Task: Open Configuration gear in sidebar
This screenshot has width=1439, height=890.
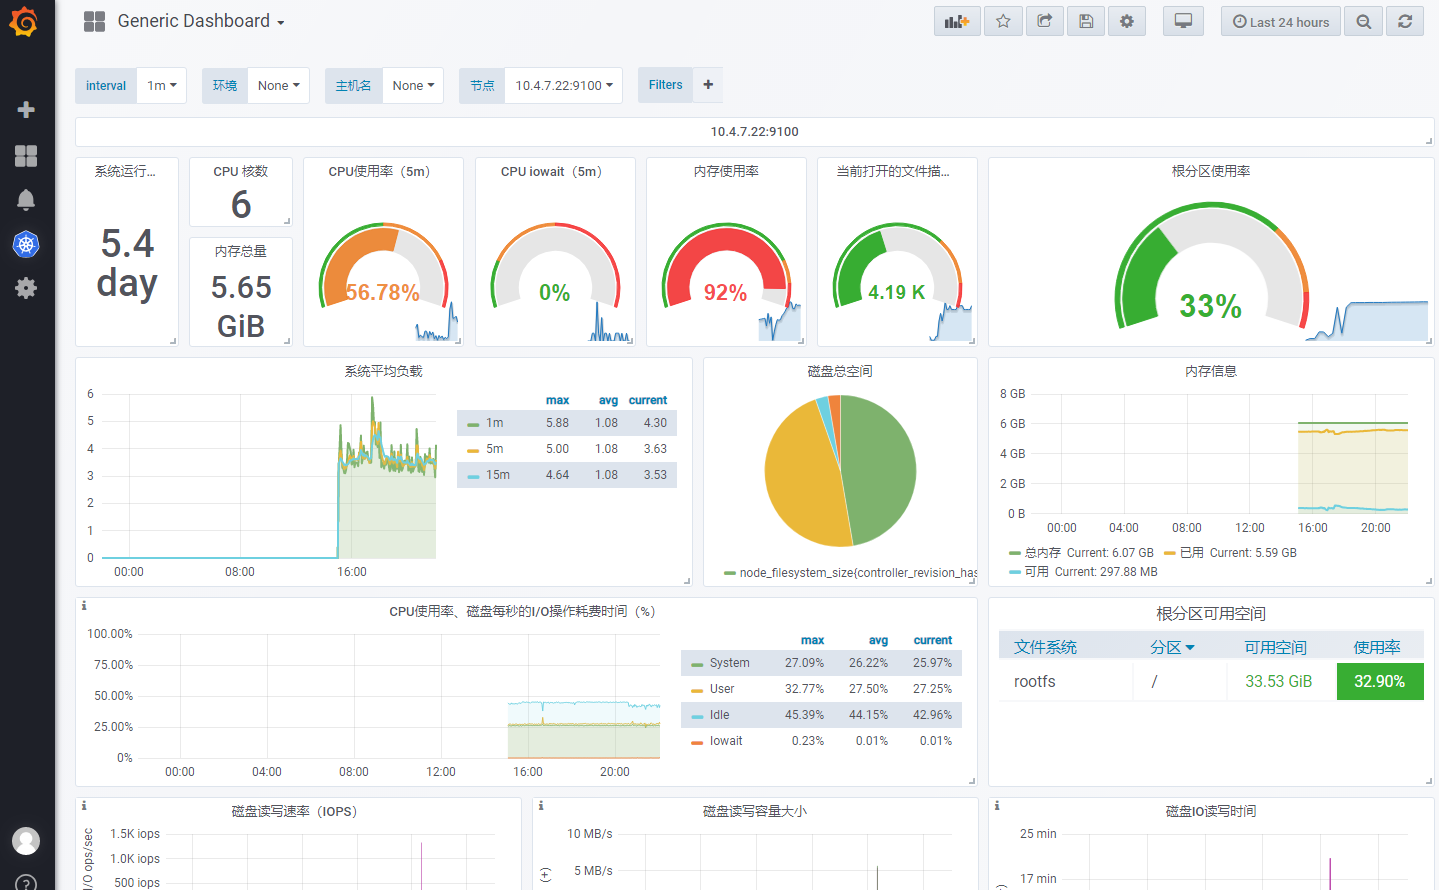Action: click(26, 288)
